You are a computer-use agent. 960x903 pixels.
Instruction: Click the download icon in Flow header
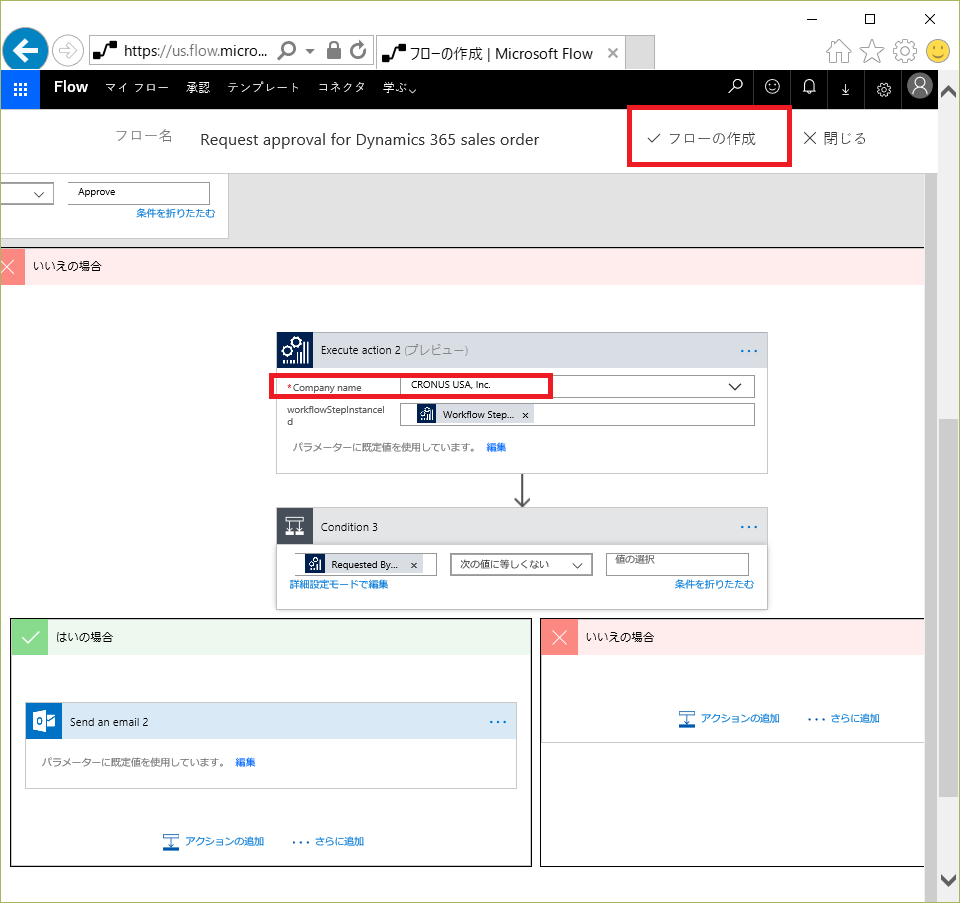pos(846,89)
